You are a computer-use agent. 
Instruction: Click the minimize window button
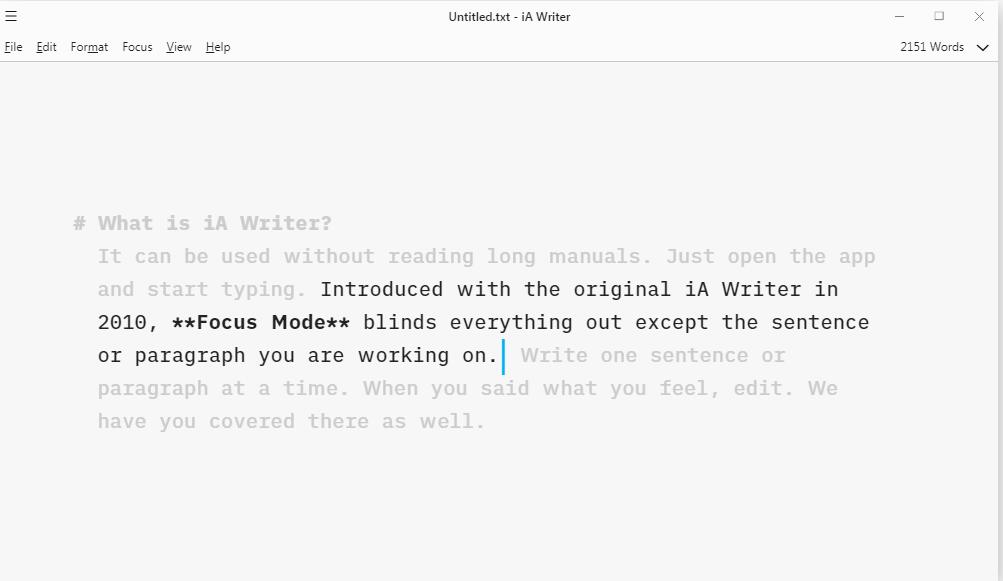899,16
